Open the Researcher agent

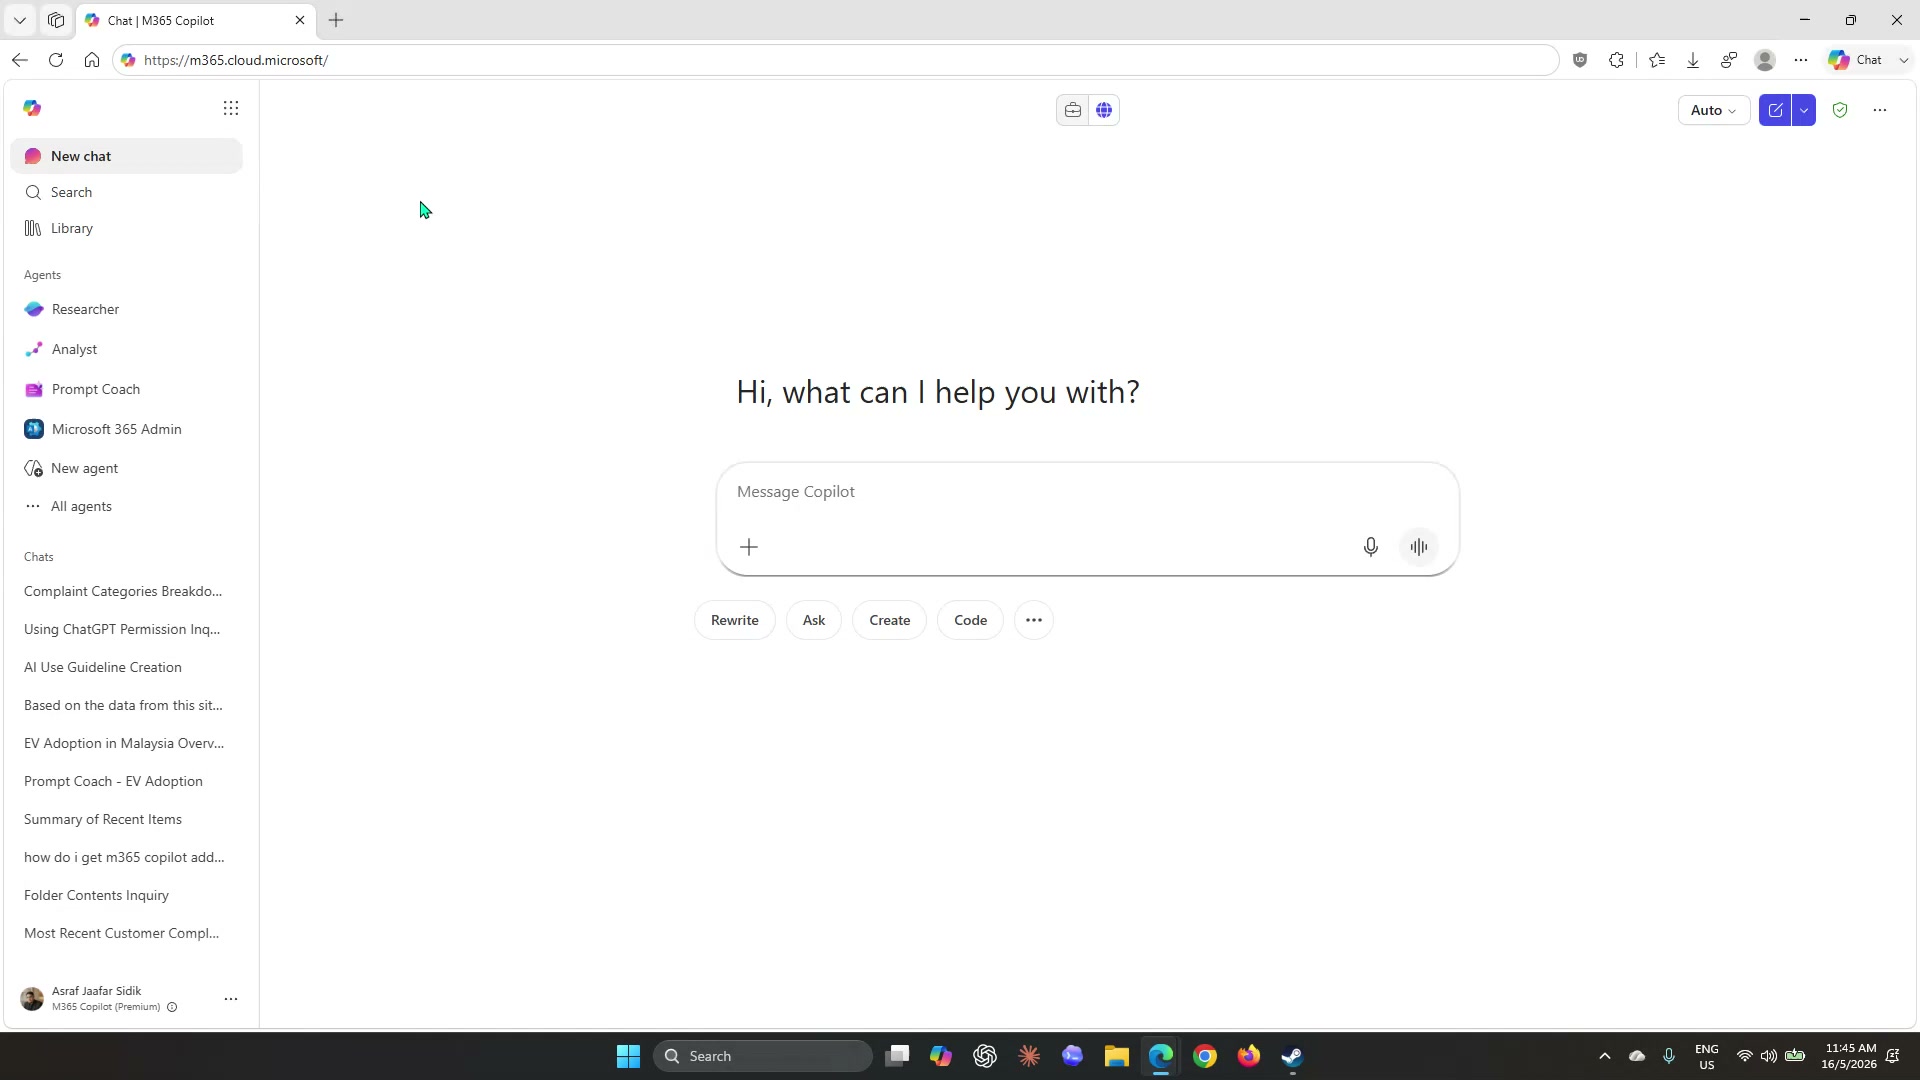pyautogui.click(x=126, y=309)
